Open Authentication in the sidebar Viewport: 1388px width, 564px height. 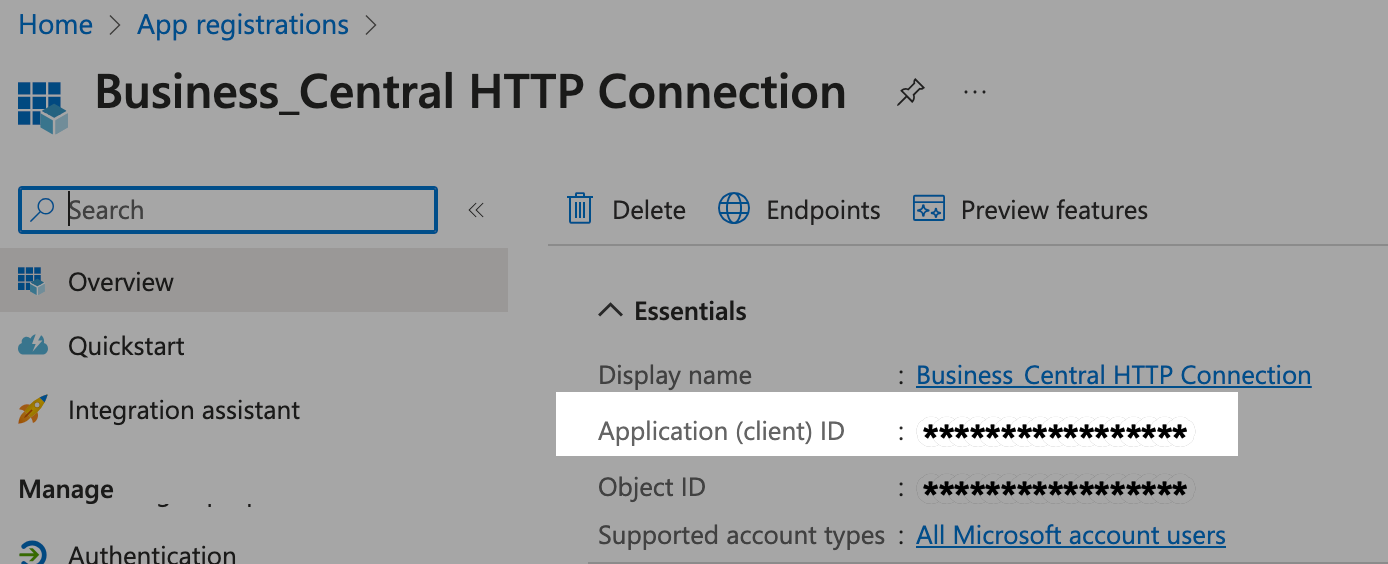(x=152, y=554)
